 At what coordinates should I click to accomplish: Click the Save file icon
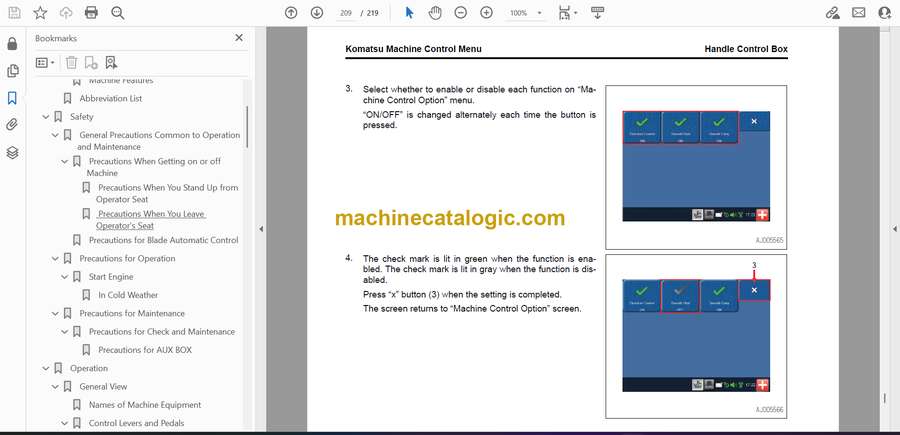coord(14,13)
